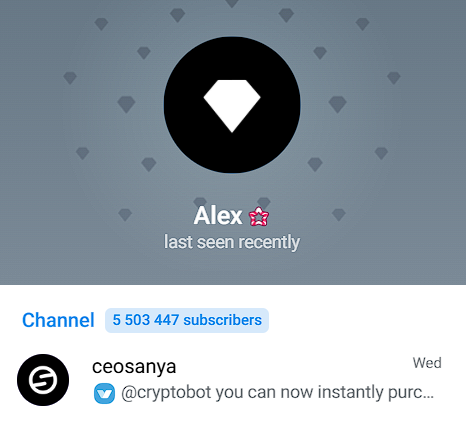The height and width of the screenshot is (421, 466).
Task: Click the ceosanya channel row
Action: (x=233, y=380)
